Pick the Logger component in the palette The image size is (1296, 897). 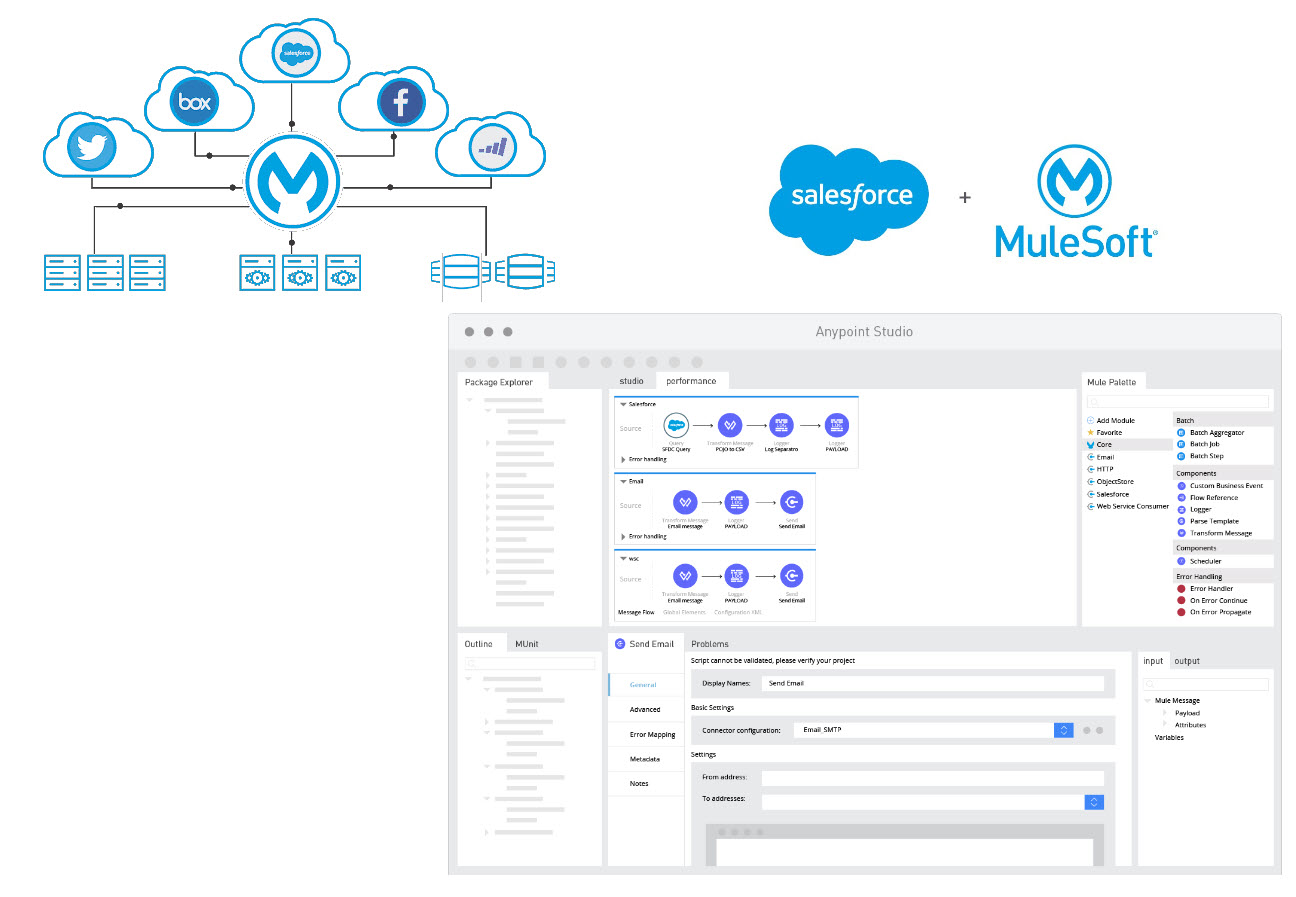tap(1195, 510)
